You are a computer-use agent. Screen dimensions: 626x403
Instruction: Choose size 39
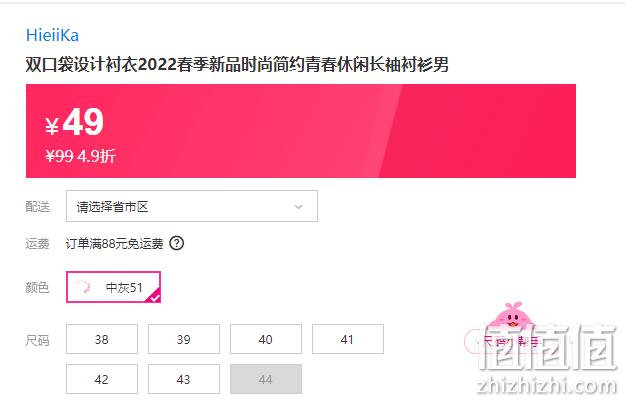[x=184, y=339]
